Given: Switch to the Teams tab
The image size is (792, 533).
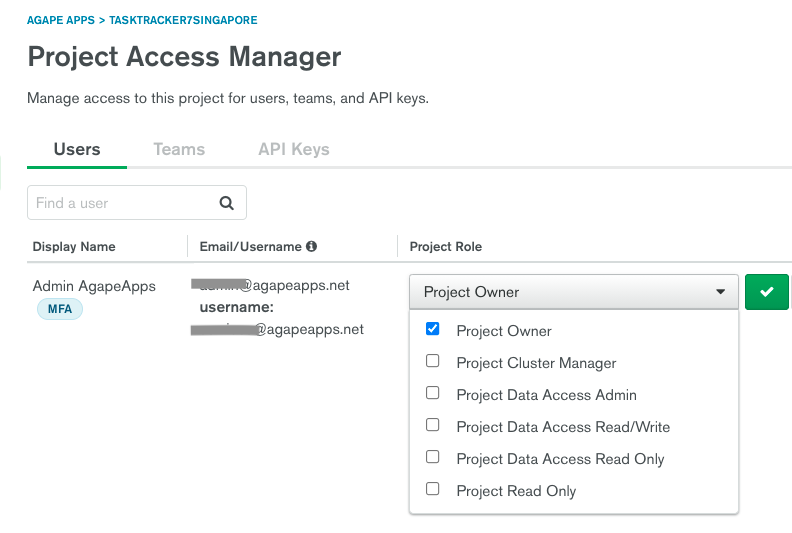Looking at the screenshot, I should coord(179,149).
